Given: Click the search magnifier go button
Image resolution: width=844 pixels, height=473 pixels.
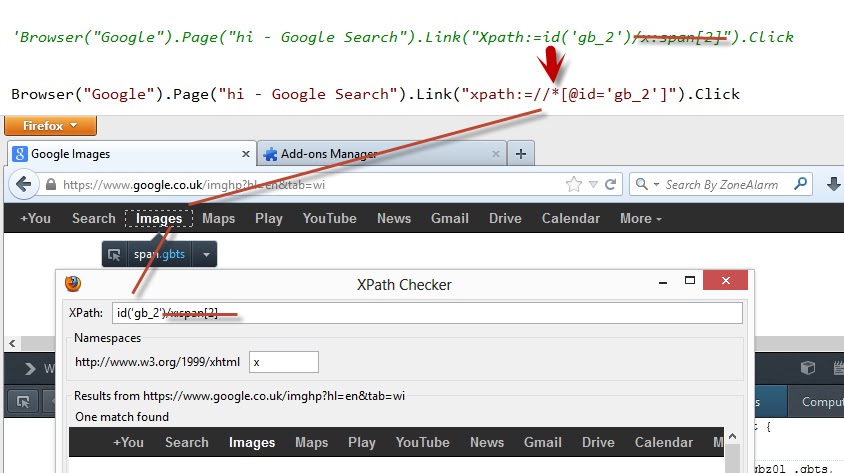Looking at the screenshot, I should point(800,184).
